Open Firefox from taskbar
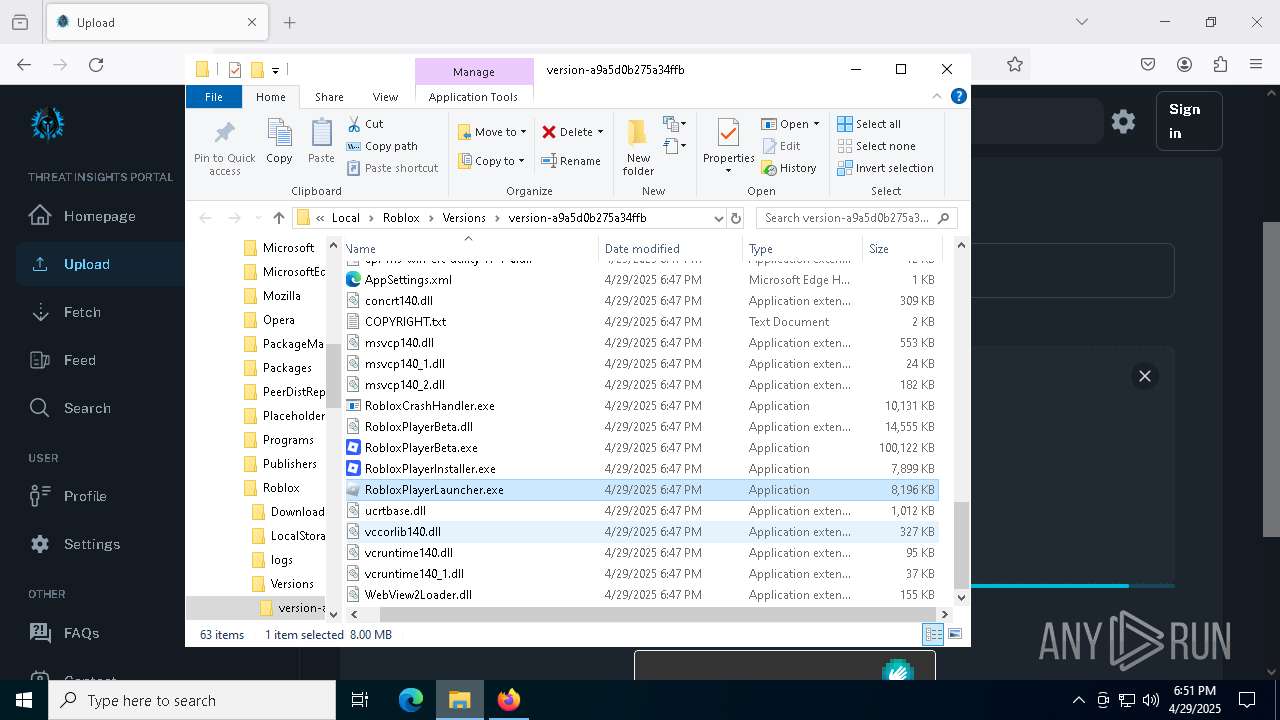 pos(508,700)
